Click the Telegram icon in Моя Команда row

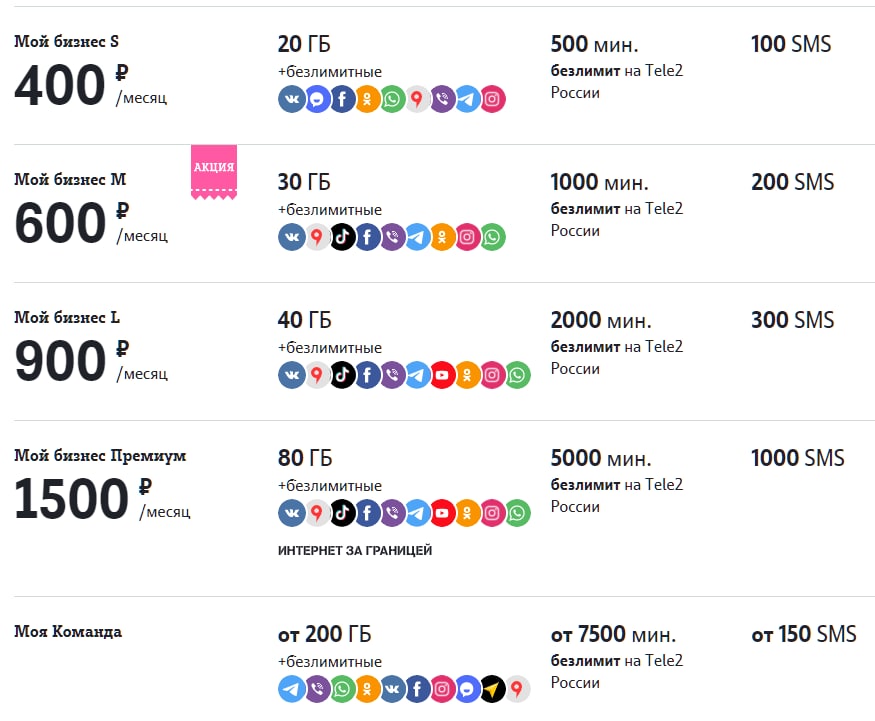pos(291,689)
